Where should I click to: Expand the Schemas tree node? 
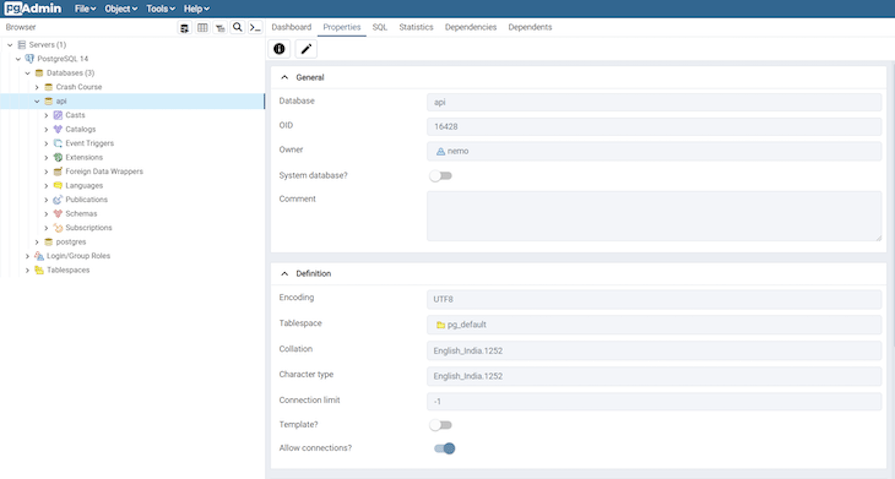tap(46, 214)
